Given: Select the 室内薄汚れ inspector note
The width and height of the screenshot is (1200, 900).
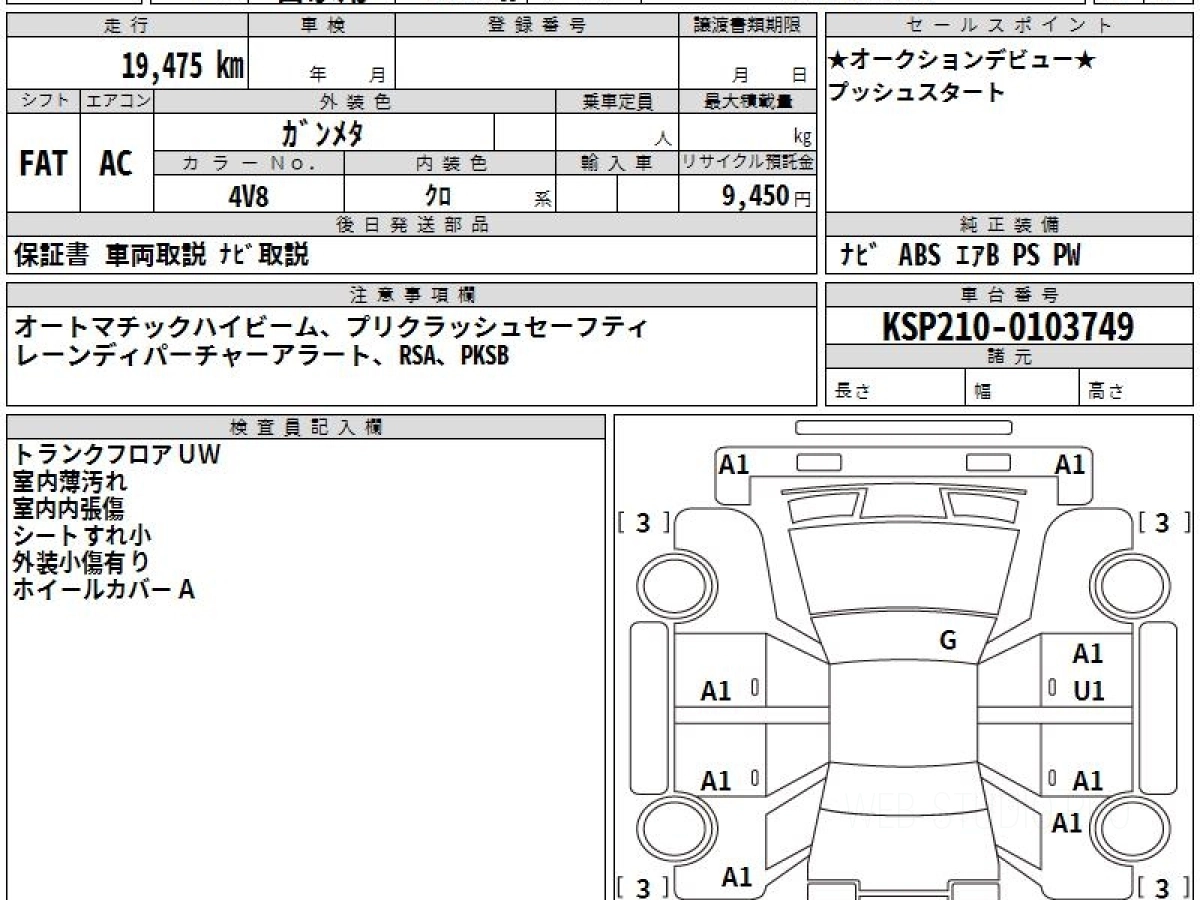Looking at the screenshot, I should coord(70,481).
